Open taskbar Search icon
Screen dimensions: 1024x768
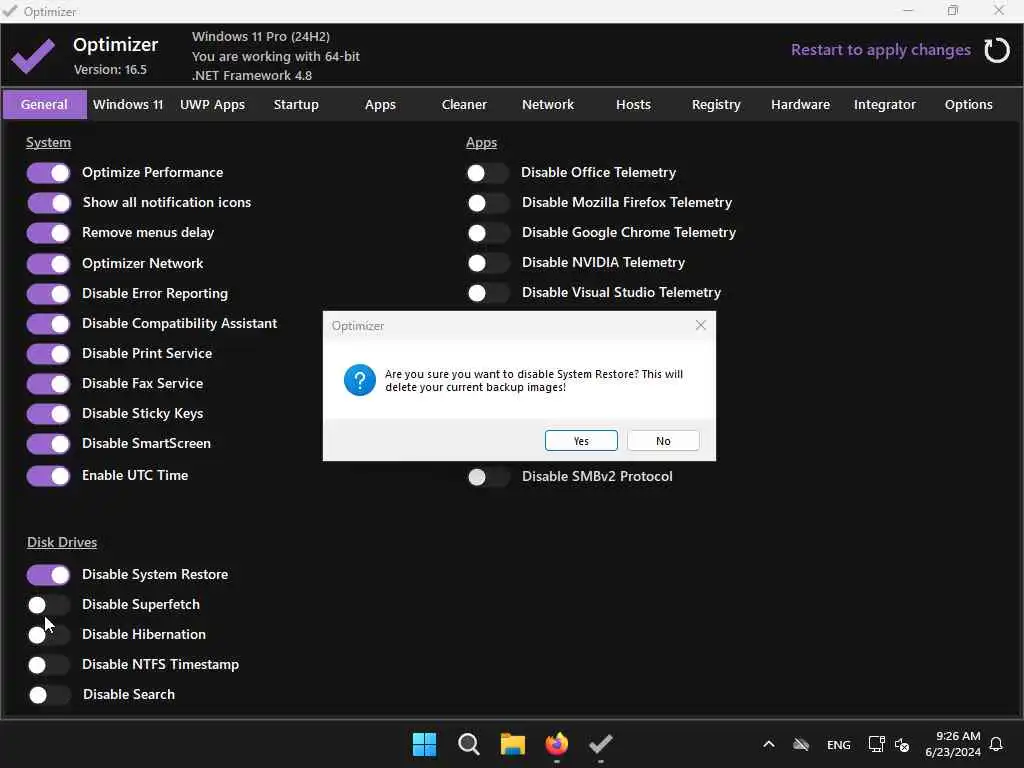[469, 744]
